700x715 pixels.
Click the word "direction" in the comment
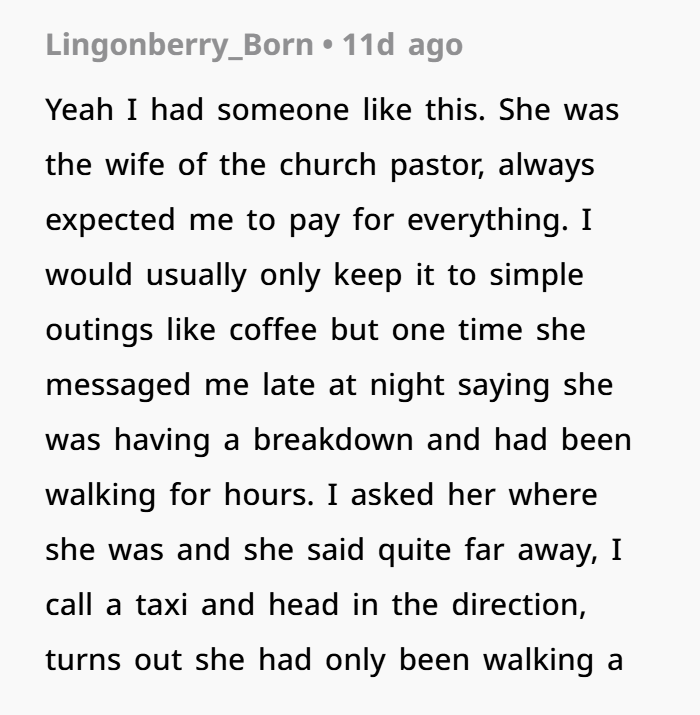tap(524, 605)
